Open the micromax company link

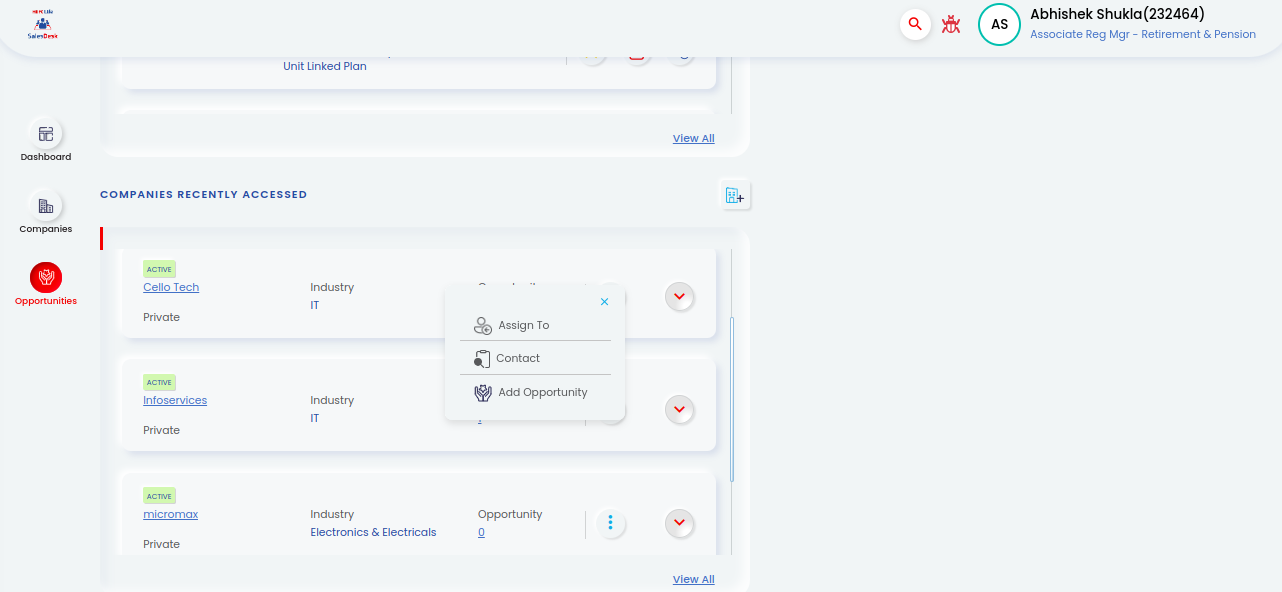[171, 514]
